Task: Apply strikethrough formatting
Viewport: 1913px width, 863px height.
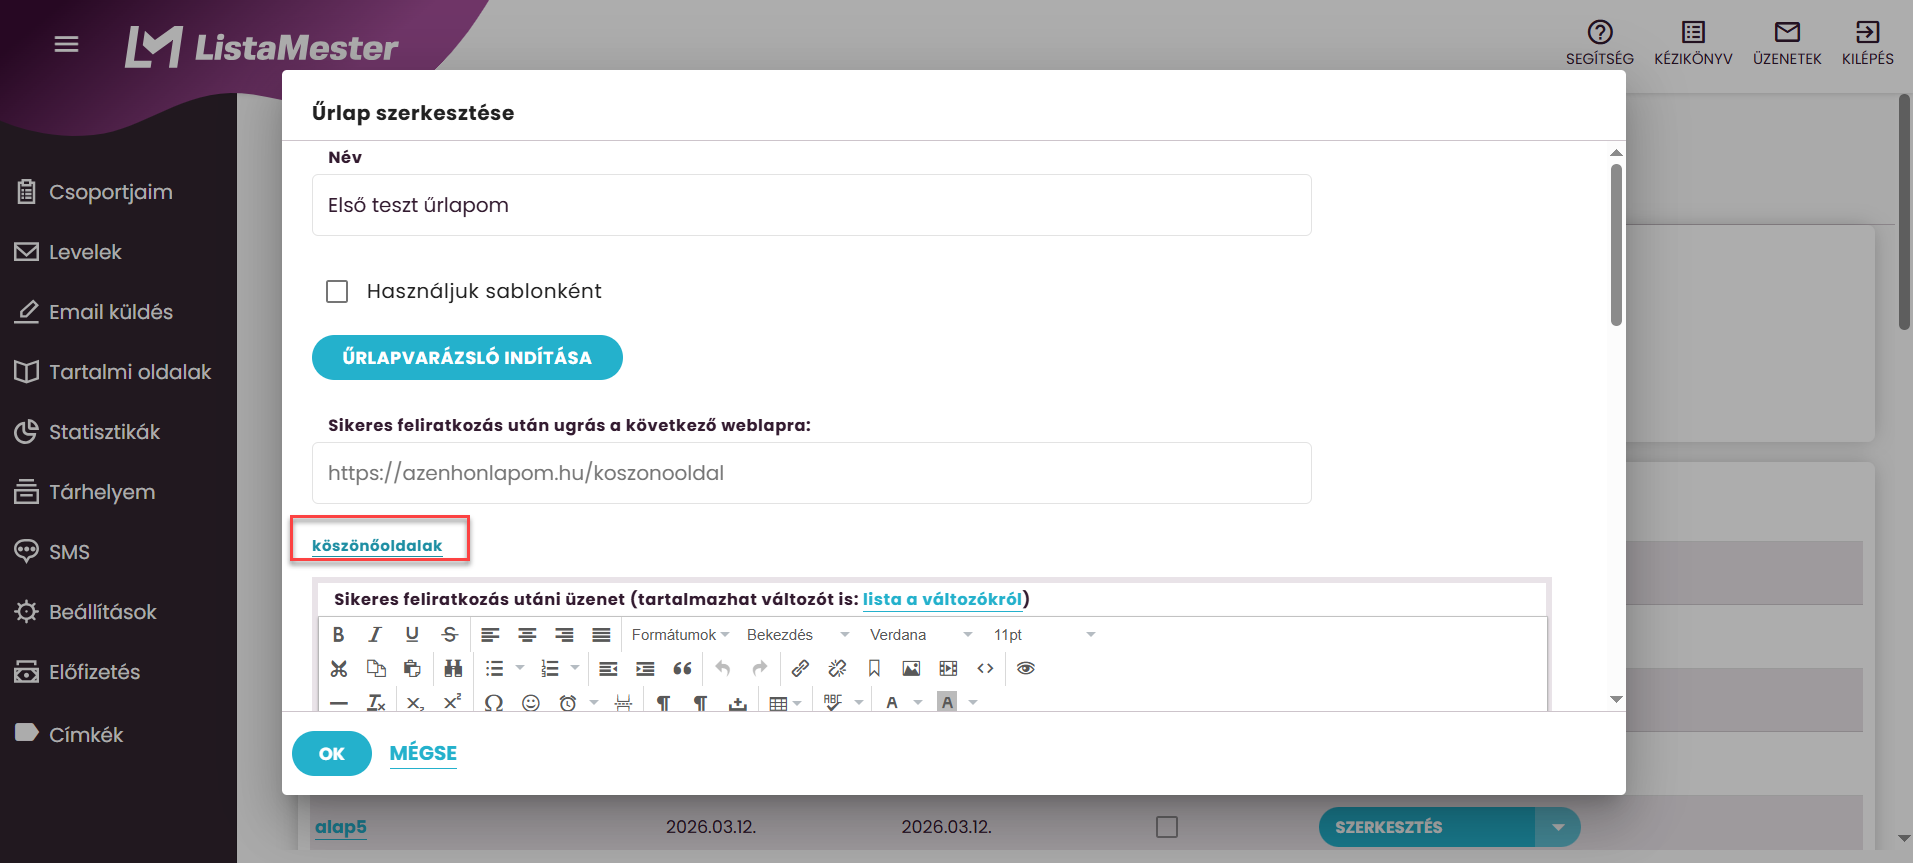Action: tap(449, 635)
